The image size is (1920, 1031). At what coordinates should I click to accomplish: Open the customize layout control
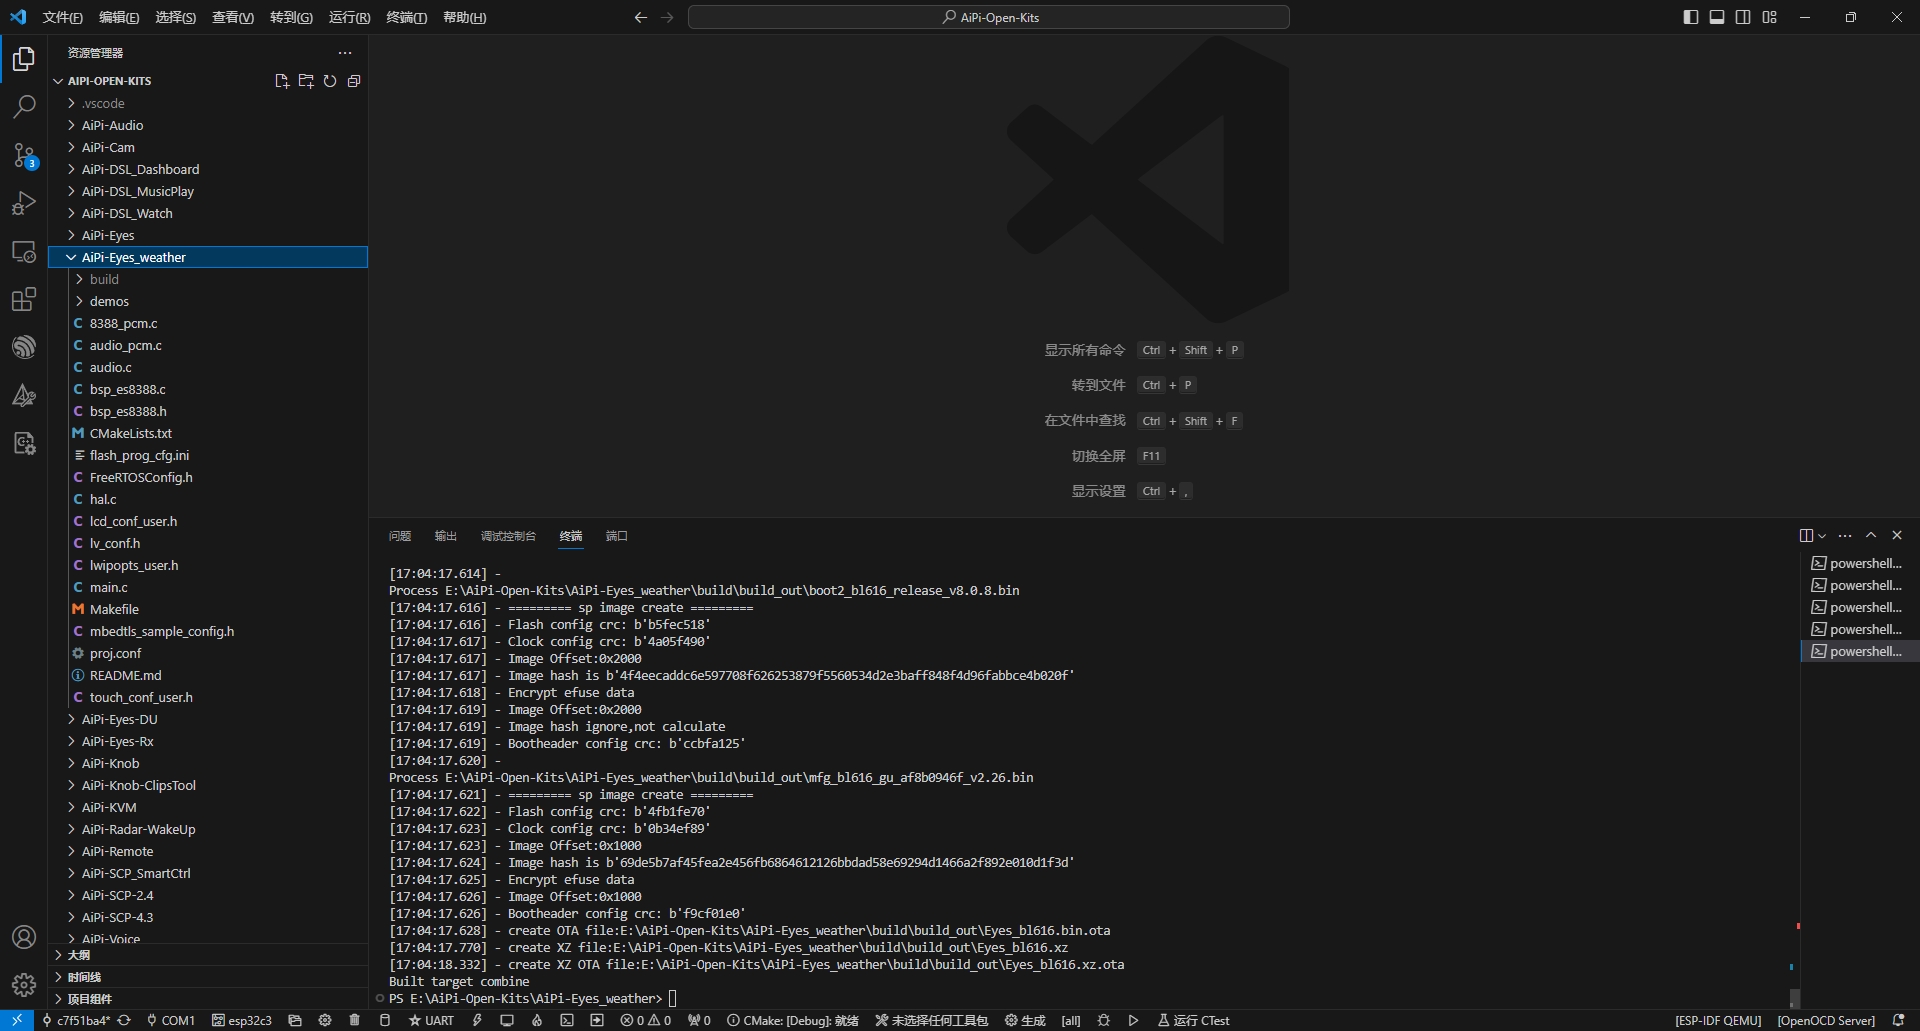point(1770,17)
